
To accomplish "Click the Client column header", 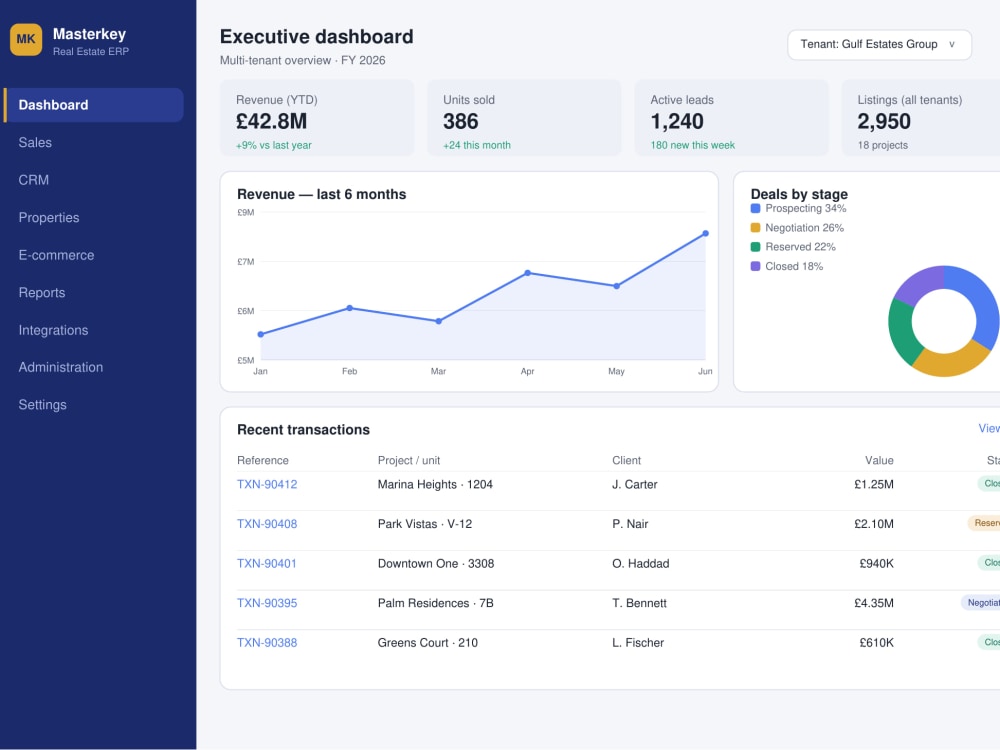I will pyautogui.click(x=626, y=460).
